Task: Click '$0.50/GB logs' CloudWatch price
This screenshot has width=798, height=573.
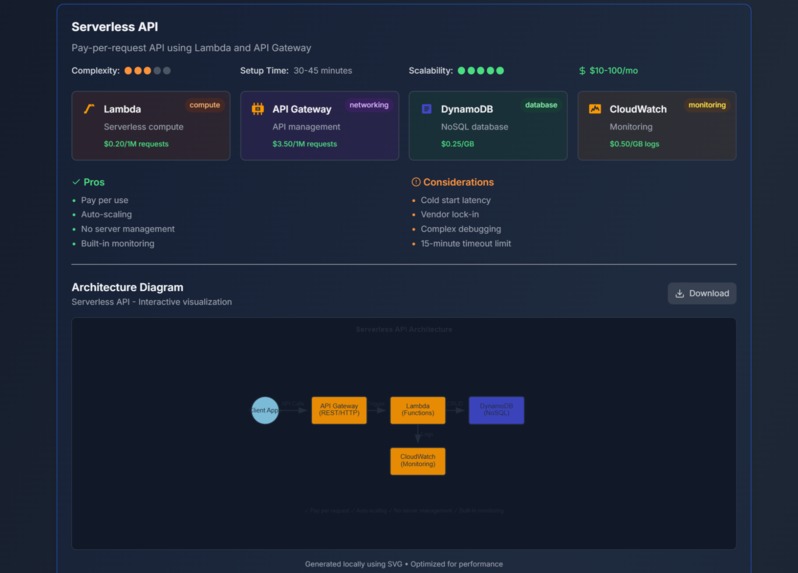Action: point(634,144)
